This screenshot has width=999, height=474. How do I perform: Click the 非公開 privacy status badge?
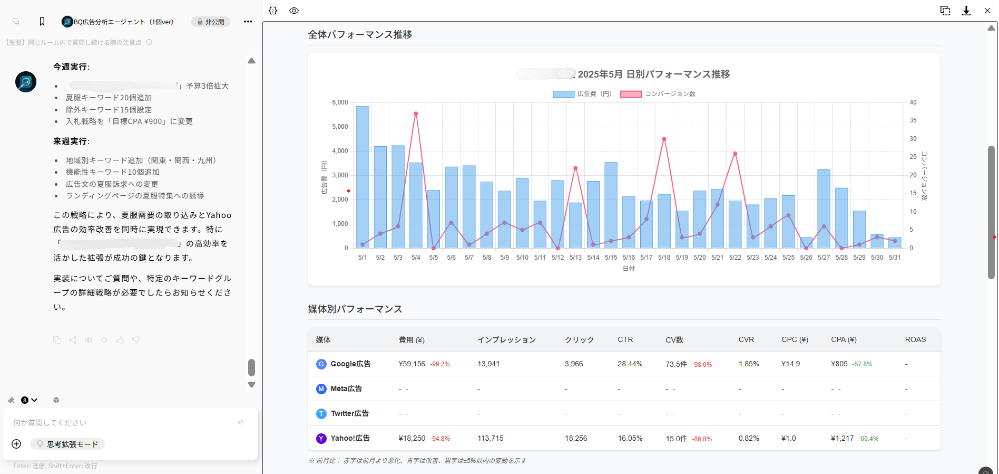tap(211, 21)
